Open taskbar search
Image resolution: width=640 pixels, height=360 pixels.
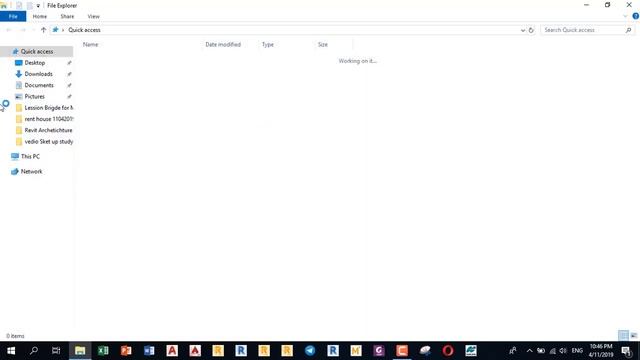[34, 351]
